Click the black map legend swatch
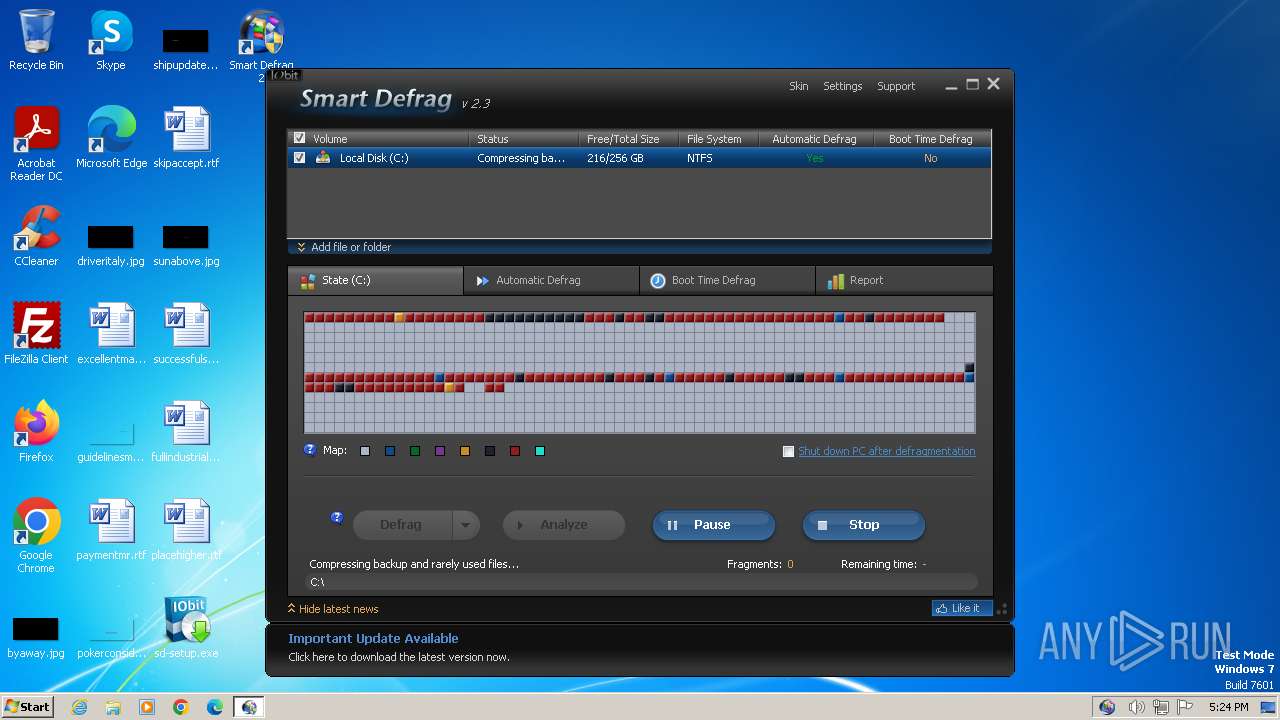 tap(490, 451)
